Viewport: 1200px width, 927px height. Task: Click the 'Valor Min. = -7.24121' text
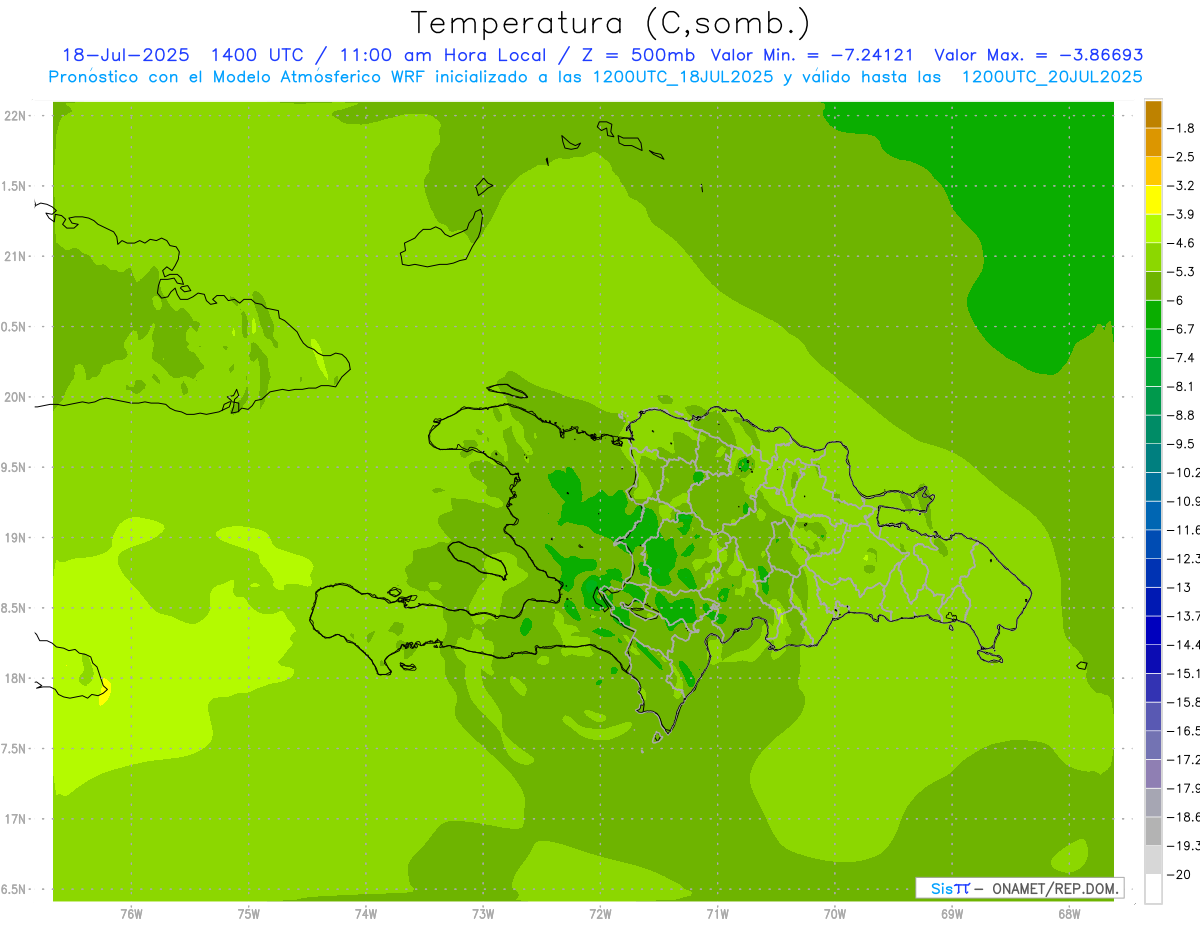click(812, 55)
